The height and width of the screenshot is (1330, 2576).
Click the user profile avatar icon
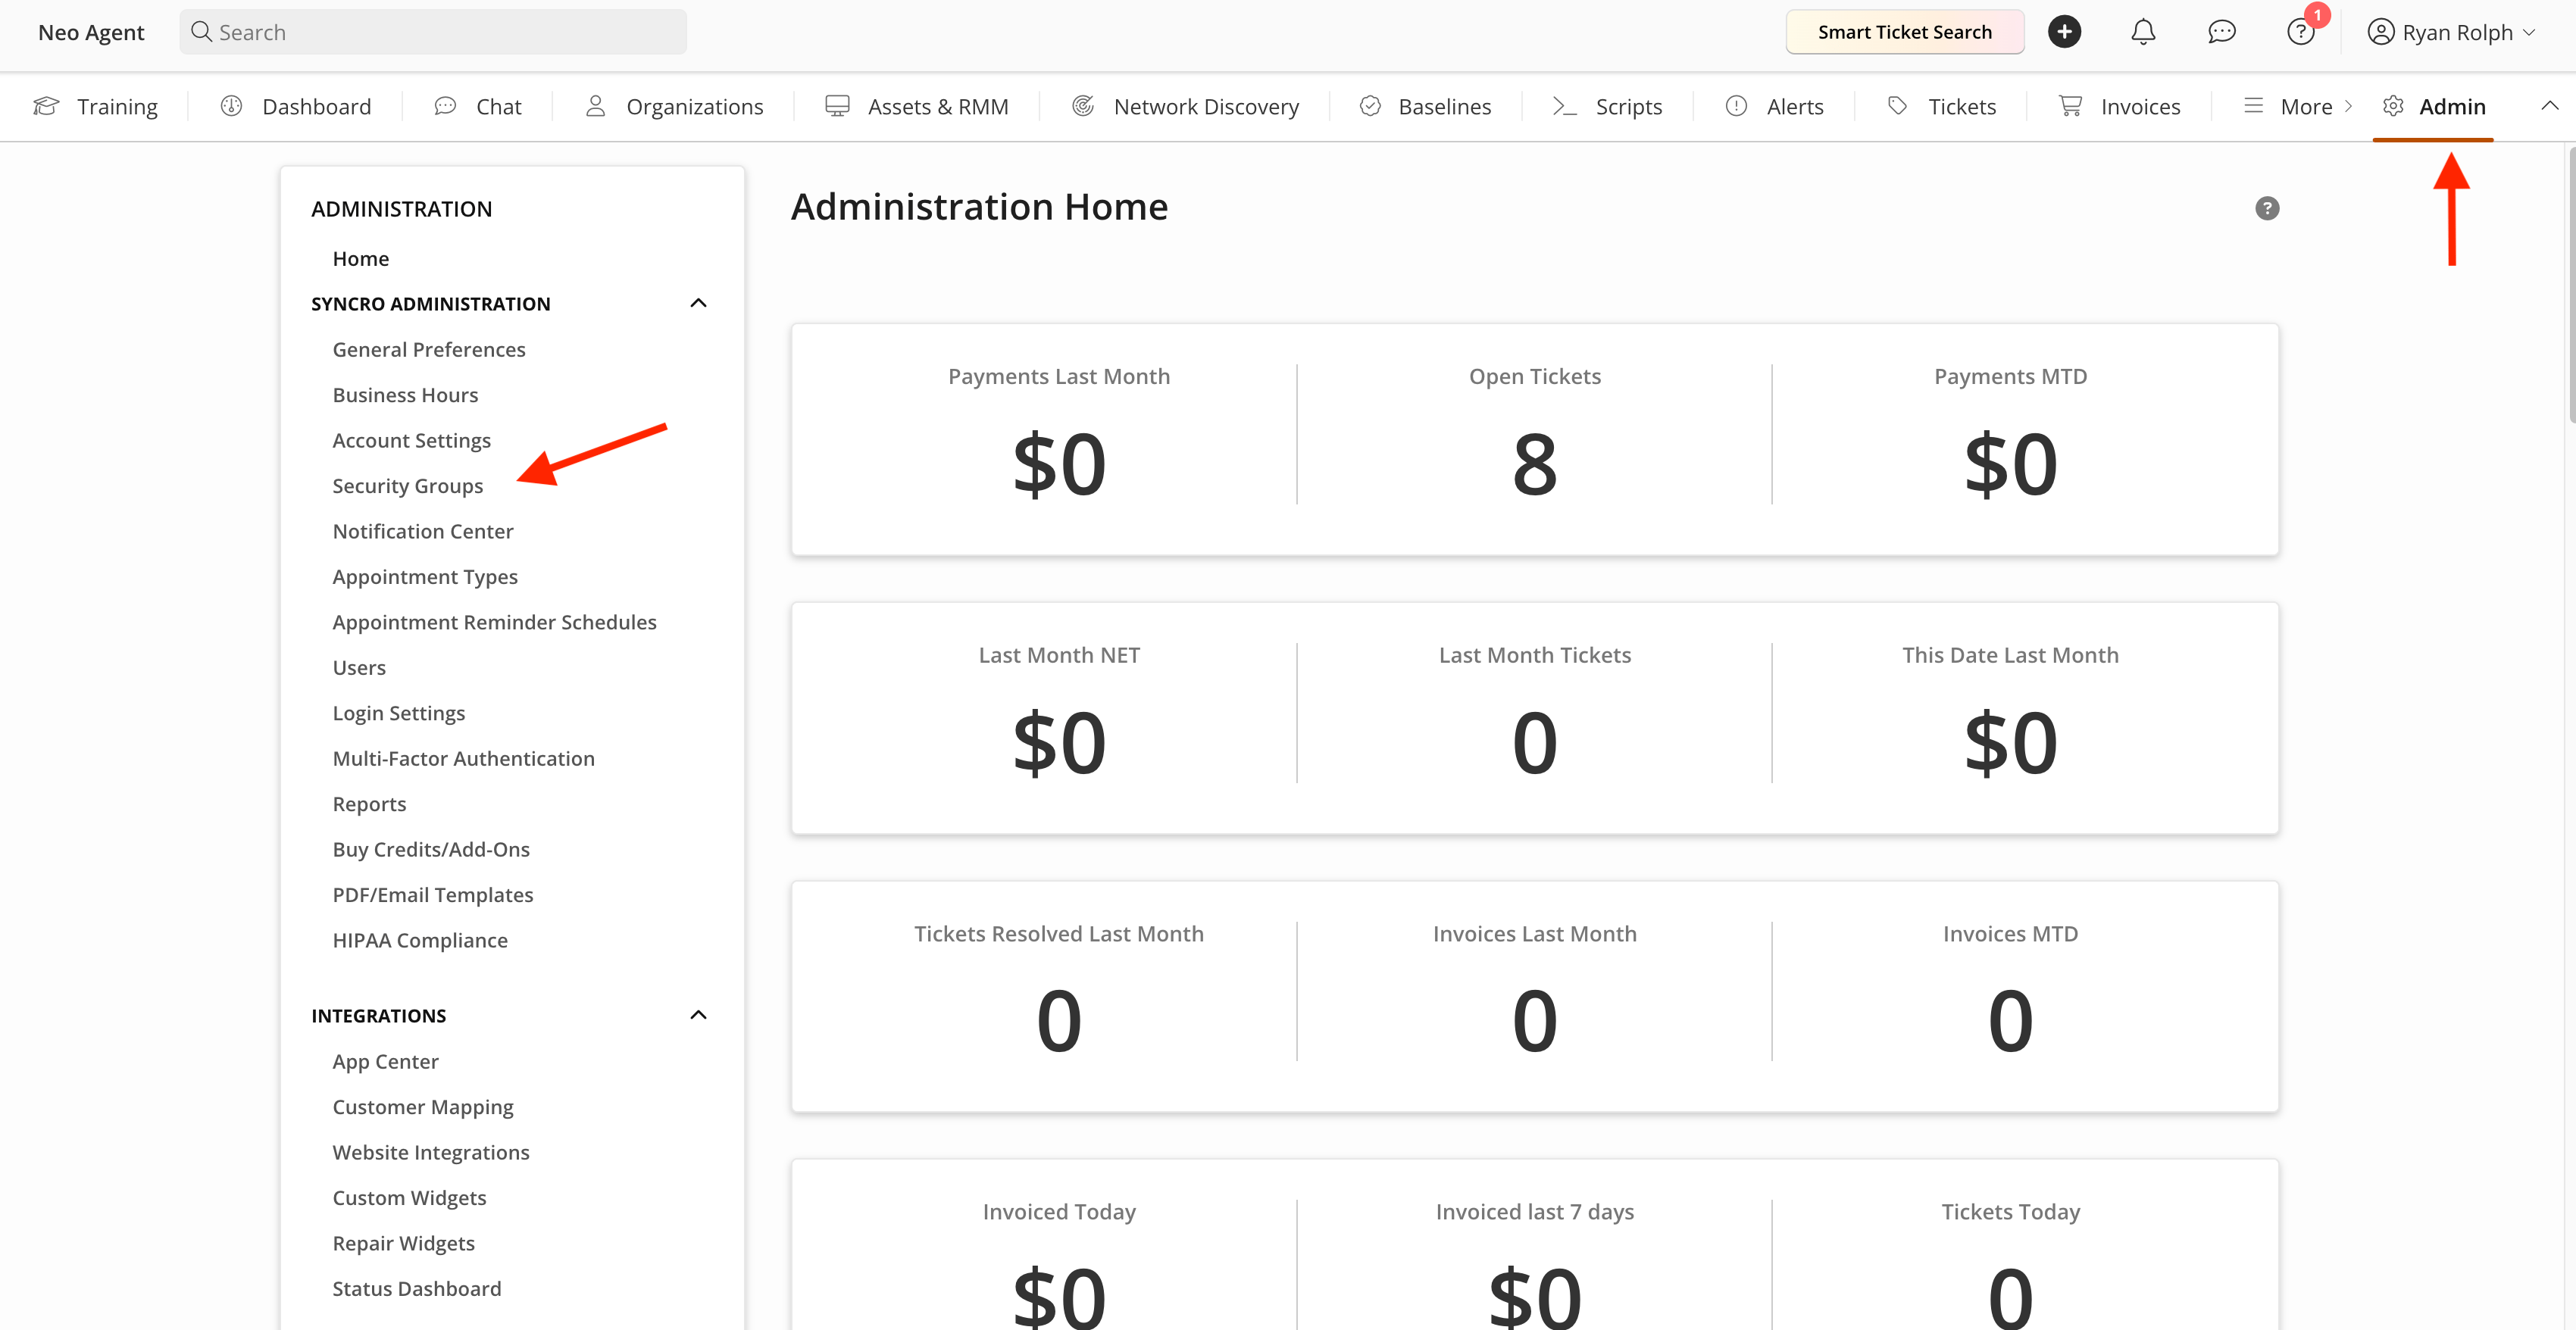pos(2381,32)
